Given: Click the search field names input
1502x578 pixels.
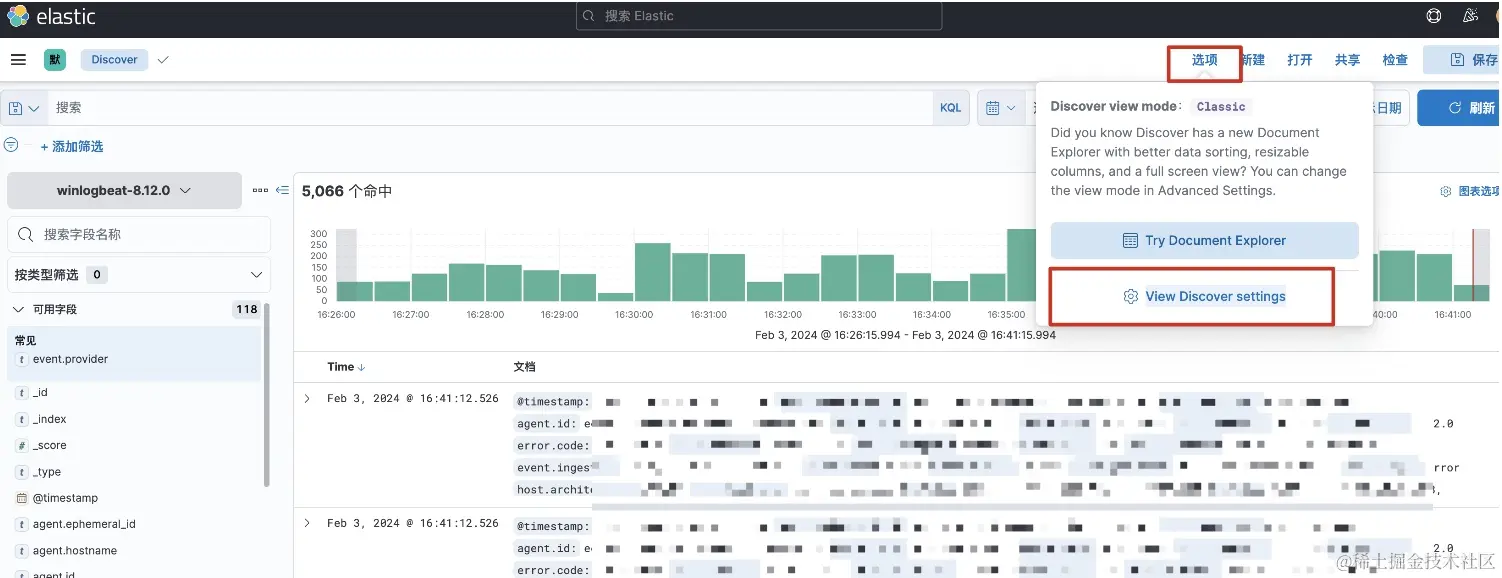Looking at the screenshot, I should (139, 234).
